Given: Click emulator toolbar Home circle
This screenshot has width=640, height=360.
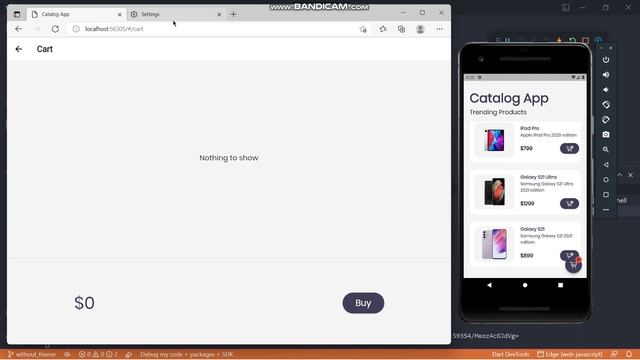Looking at the screenshot, I should (x=606, y=180).
